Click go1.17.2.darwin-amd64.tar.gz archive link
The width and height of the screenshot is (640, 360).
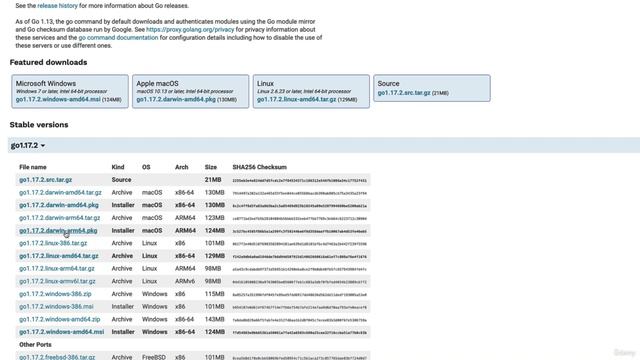click(x=60, y=192)
